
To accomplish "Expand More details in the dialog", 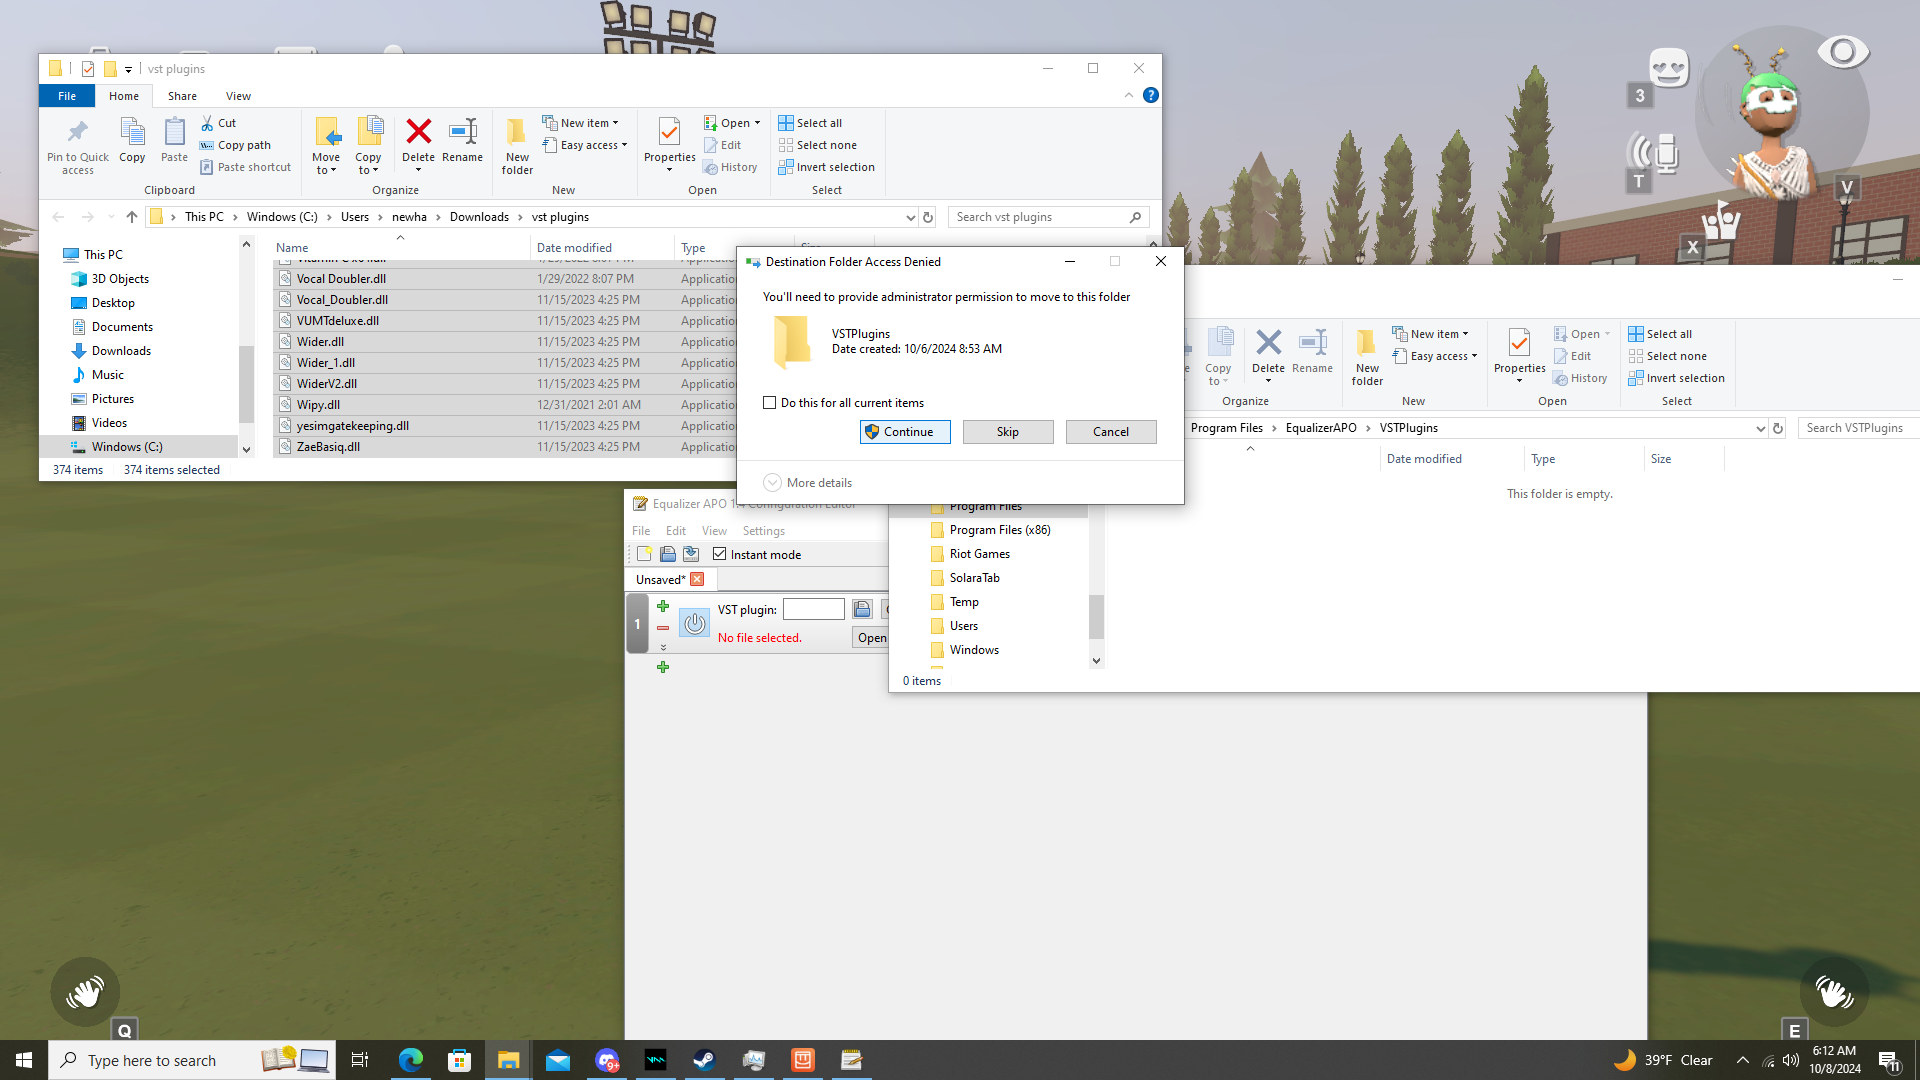I will (808, 483).
